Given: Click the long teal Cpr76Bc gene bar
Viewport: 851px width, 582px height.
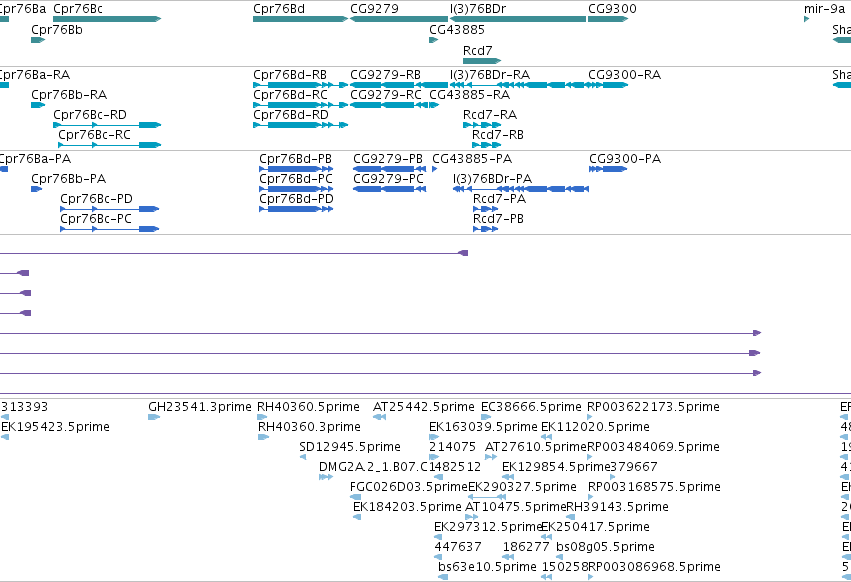Looking at the screenshot, I should tap(107, 19).
